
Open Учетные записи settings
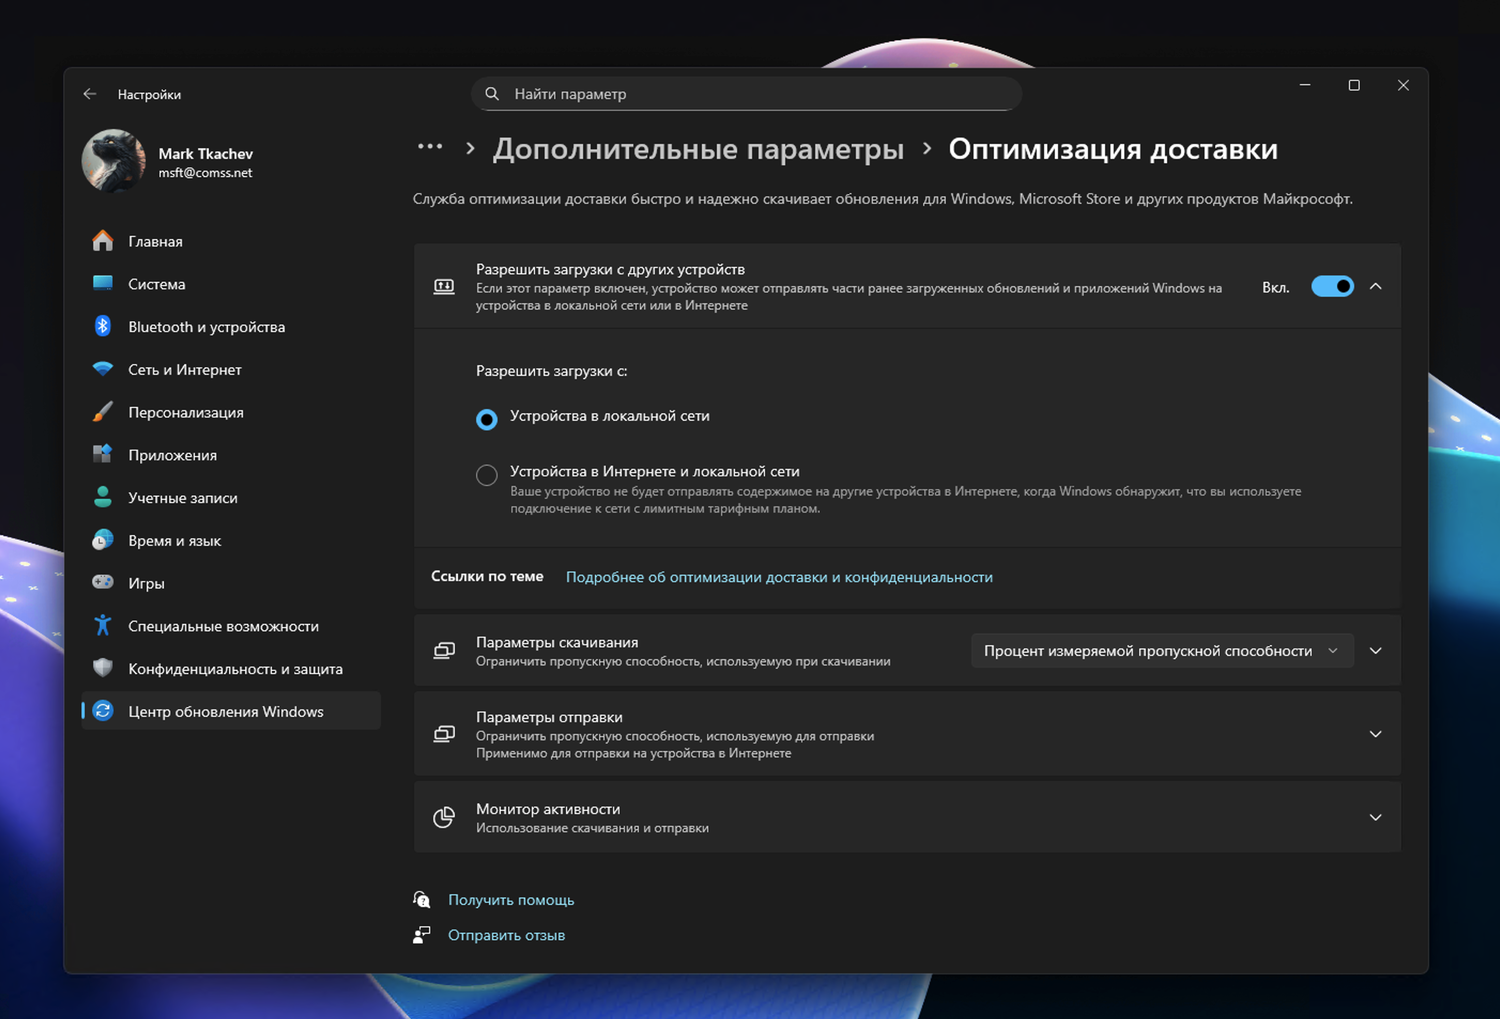pos(231,497)
